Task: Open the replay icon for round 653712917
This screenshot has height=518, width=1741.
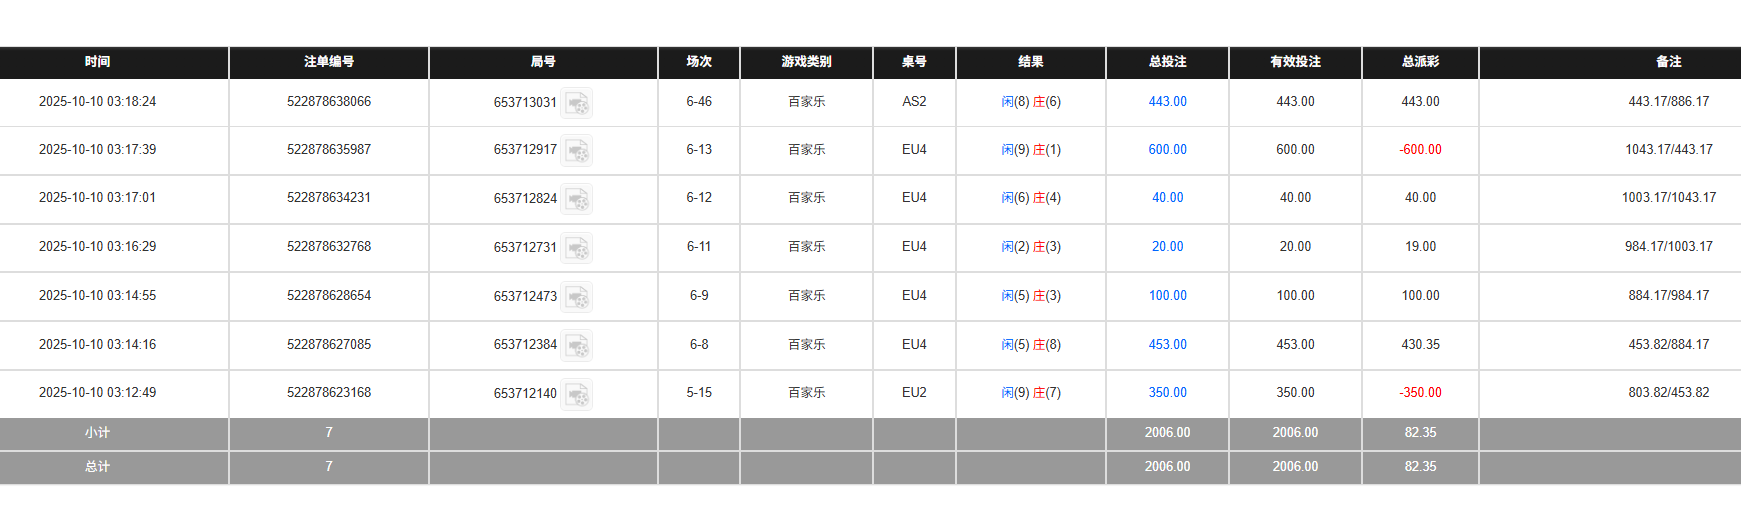Action: pos(577,151)
